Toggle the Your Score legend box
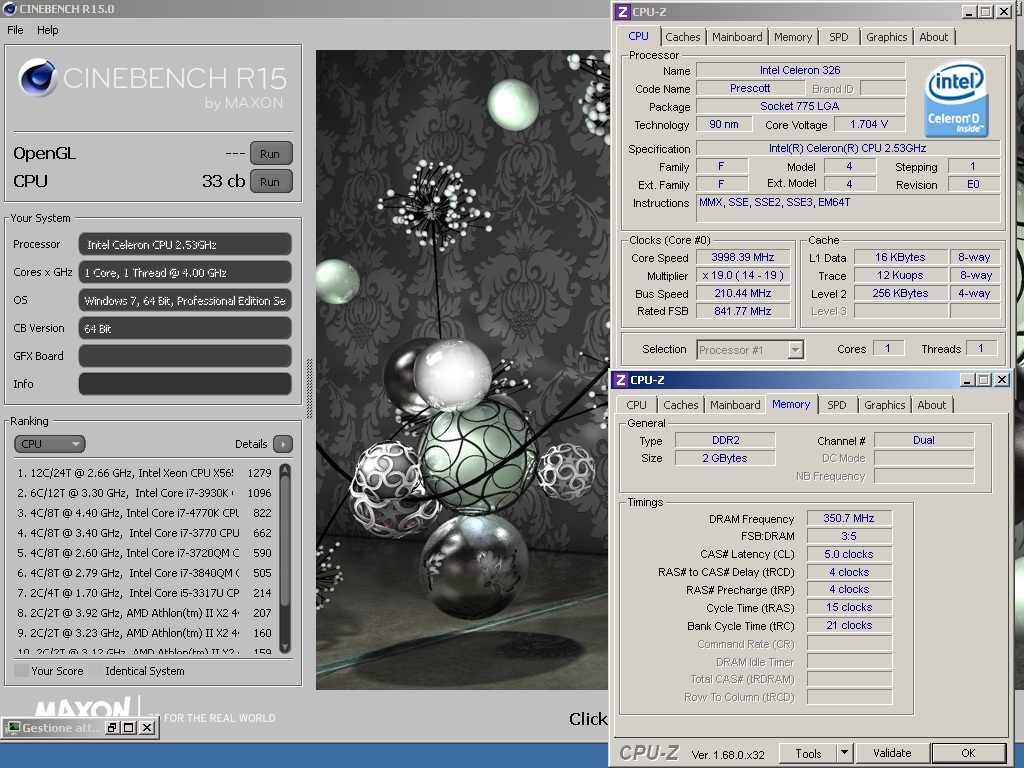The height and width of the screenshot is (768, 1024). click(21, 671)
